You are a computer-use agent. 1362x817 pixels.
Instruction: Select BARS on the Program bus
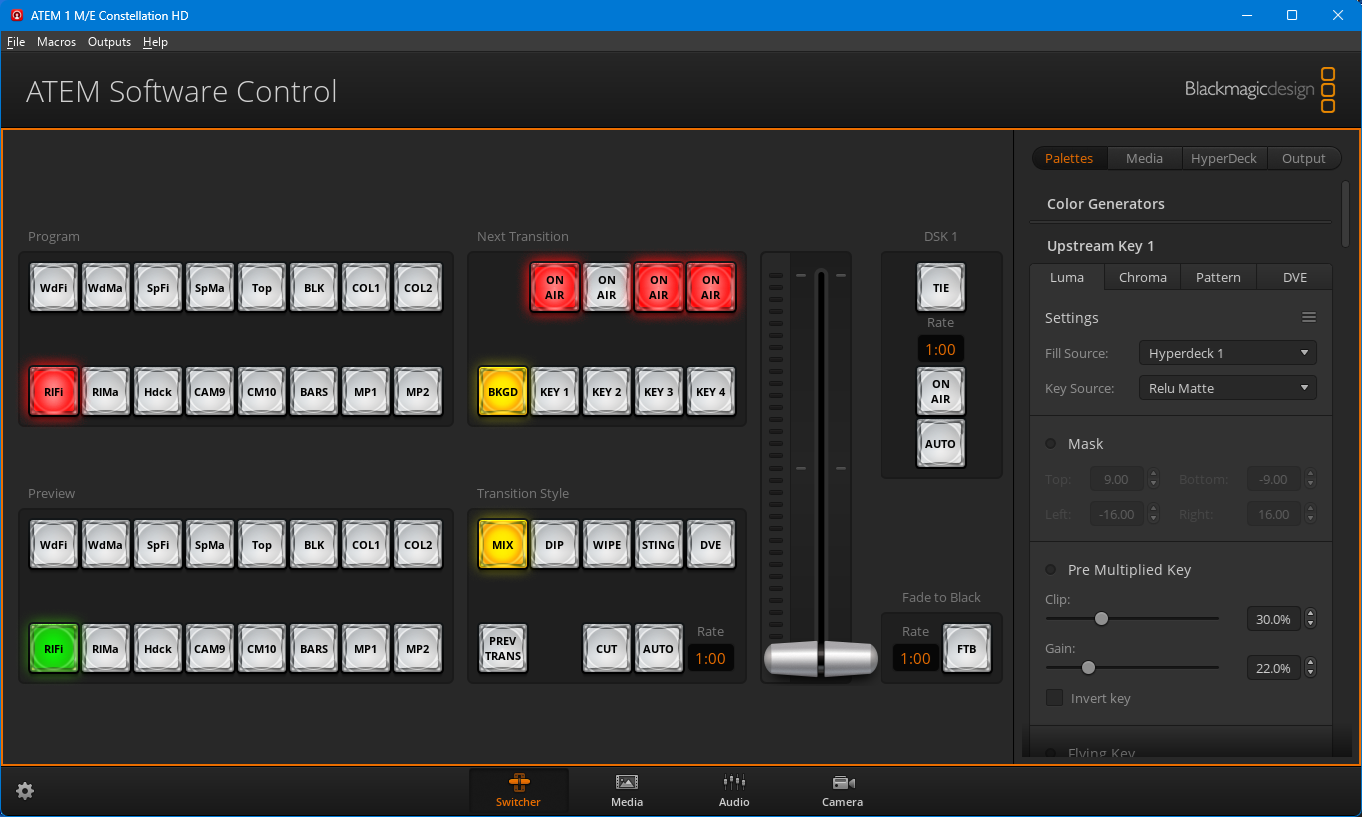pyautogui.click(x=314, y=392)
